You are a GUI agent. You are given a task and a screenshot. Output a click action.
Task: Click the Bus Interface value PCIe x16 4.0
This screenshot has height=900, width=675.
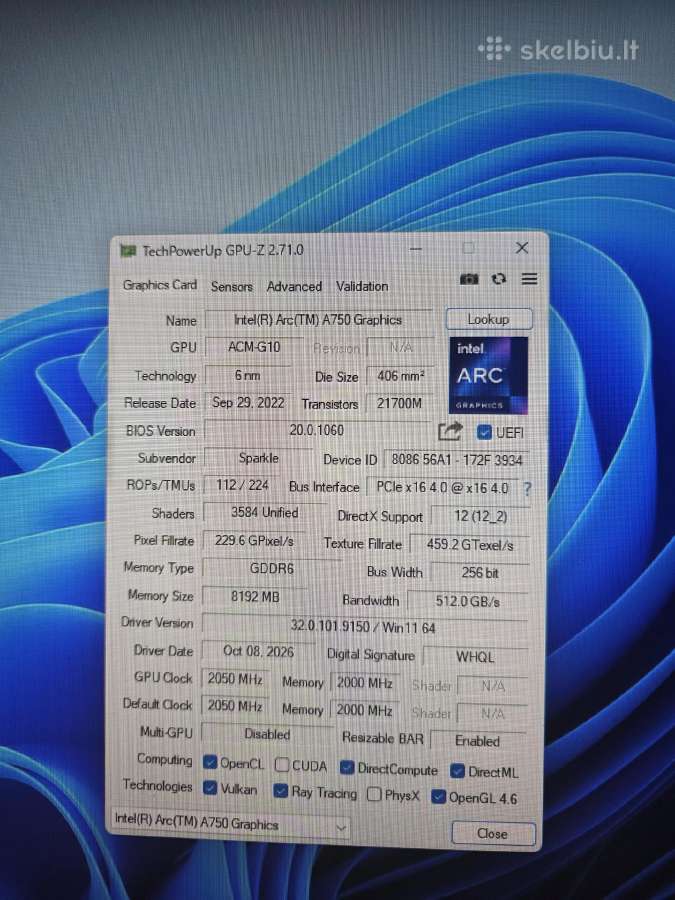coord(443,488)
